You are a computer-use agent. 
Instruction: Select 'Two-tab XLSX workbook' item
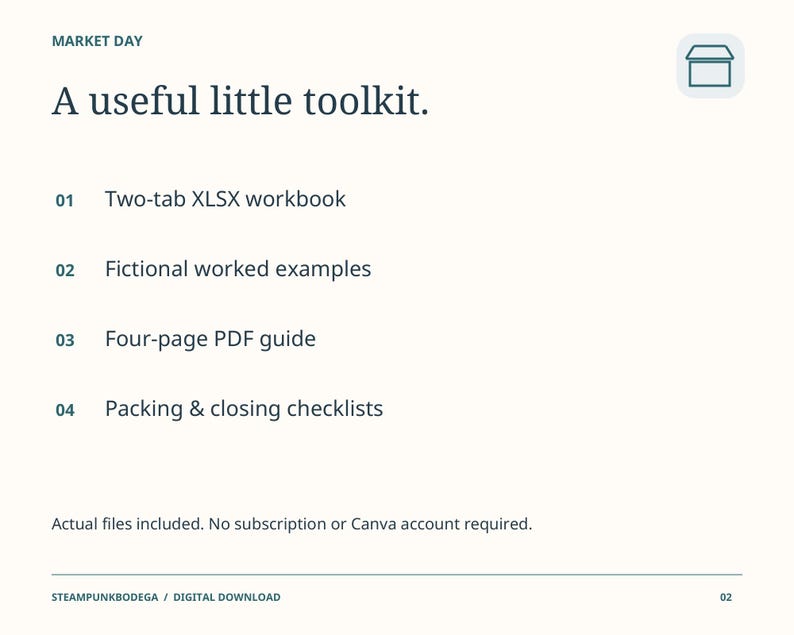[x=225, y=199]
